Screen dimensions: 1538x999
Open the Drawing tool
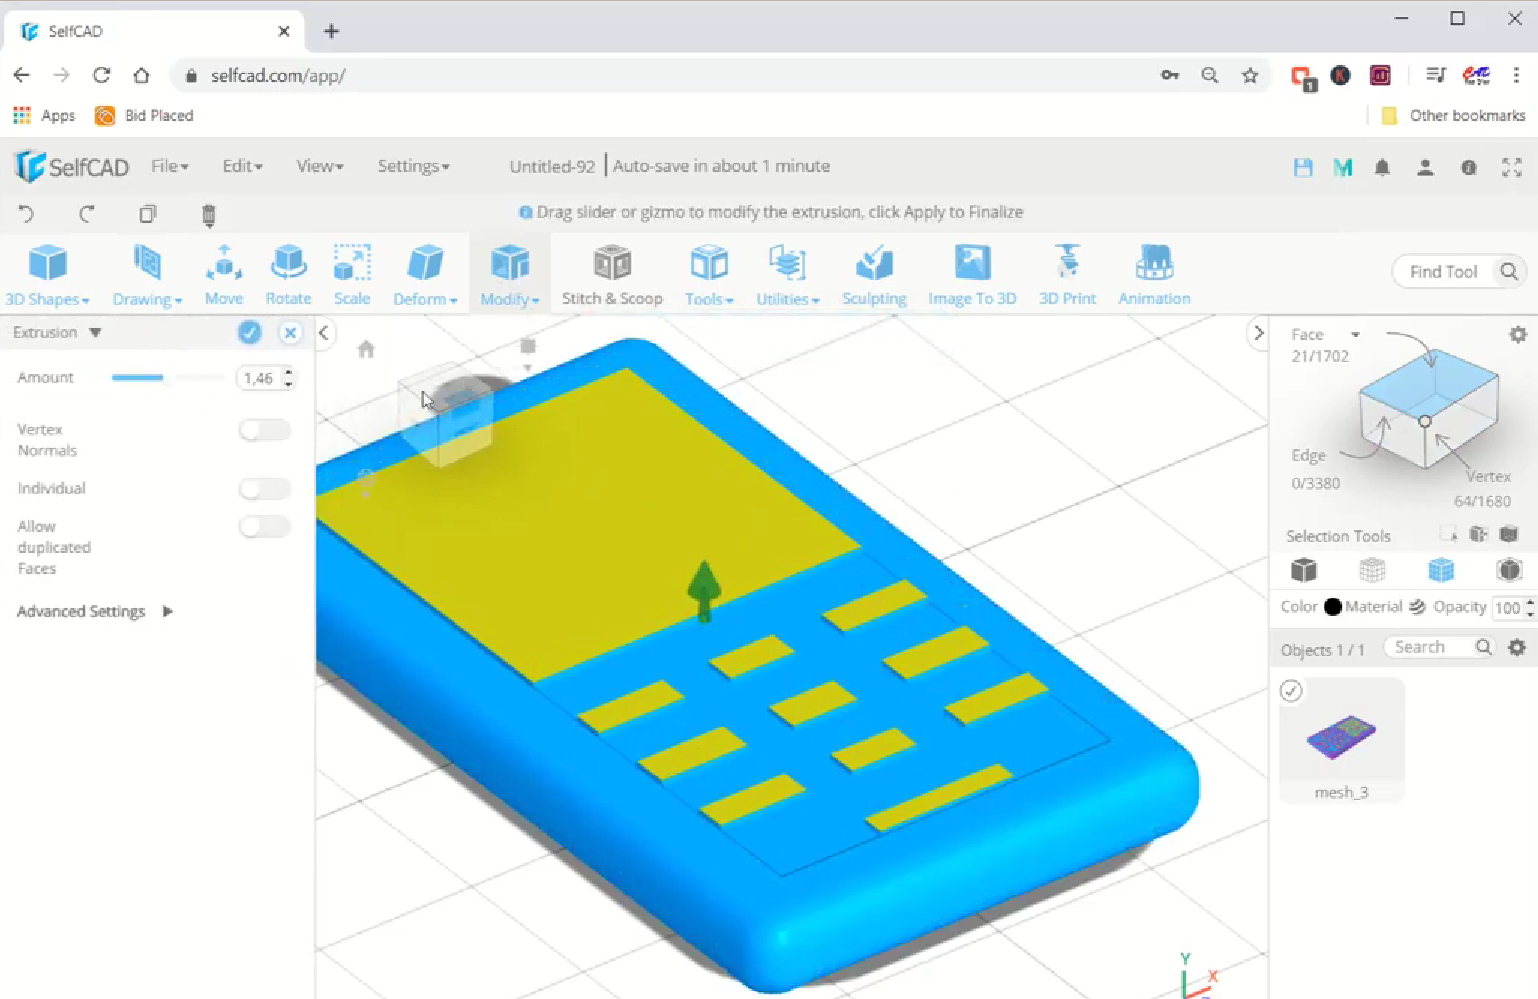click(x=147, y=274)
